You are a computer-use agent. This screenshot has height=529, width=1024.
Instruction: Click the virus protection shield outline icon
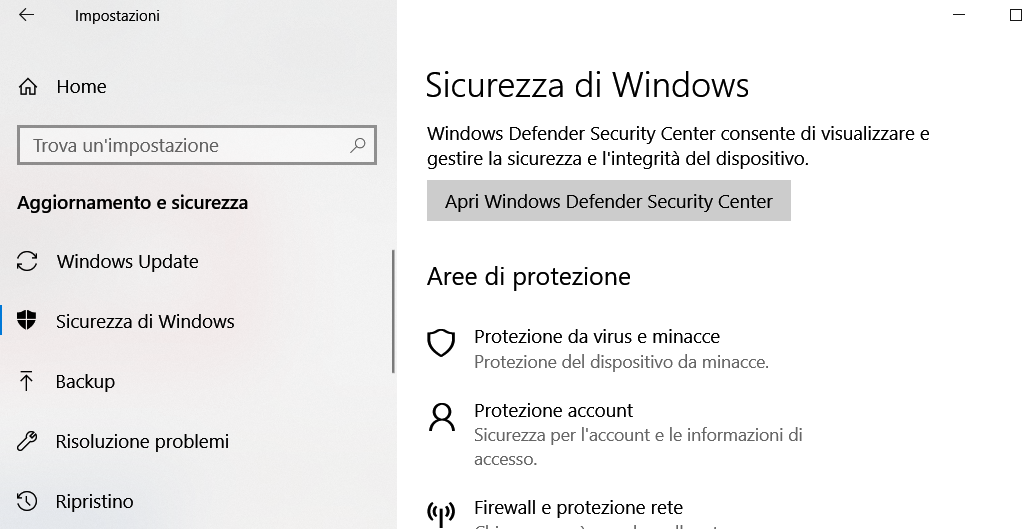pyautogui.click(x=441, y=343)
